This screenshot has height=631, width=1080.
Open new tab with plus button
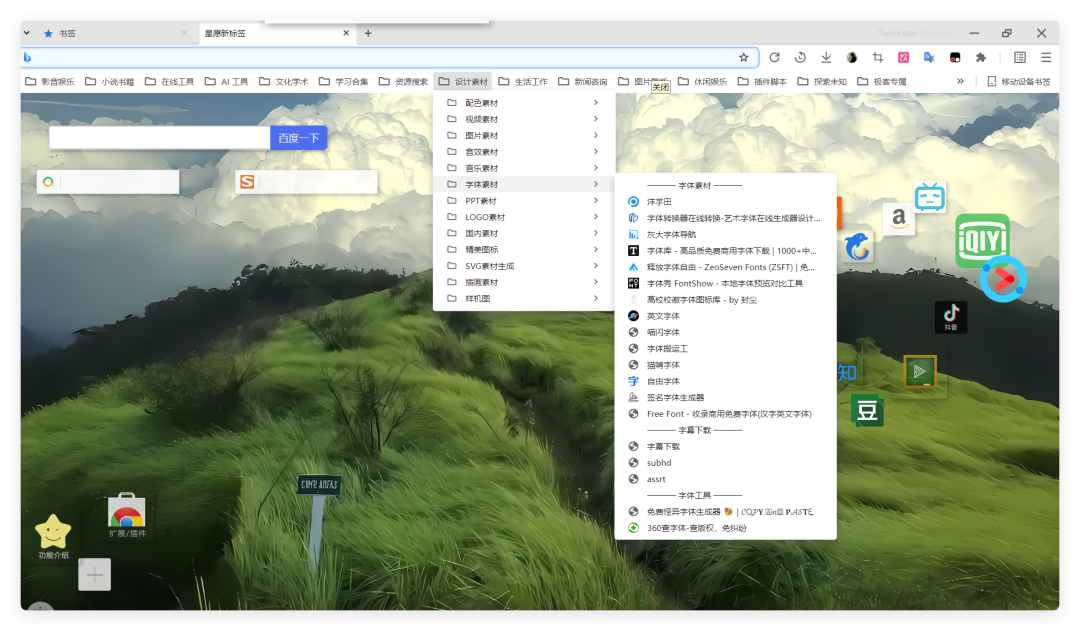coord(368,33)
